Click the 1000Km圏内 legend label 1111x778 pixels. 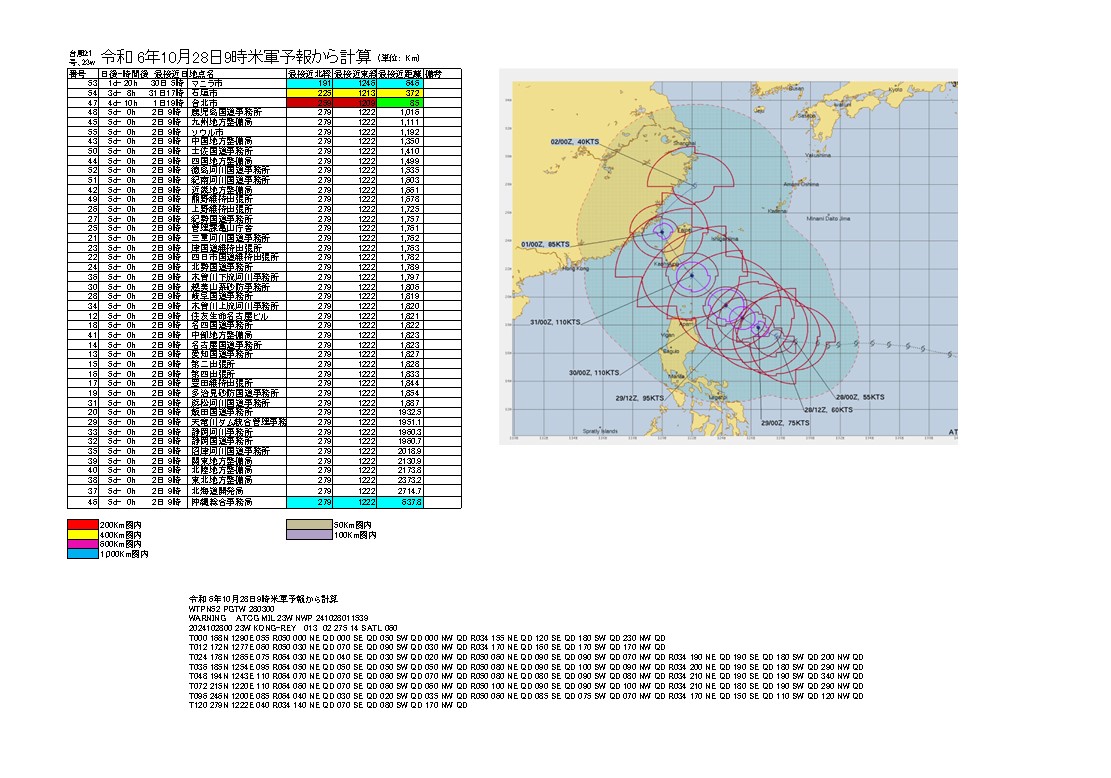tap(124, 554)
